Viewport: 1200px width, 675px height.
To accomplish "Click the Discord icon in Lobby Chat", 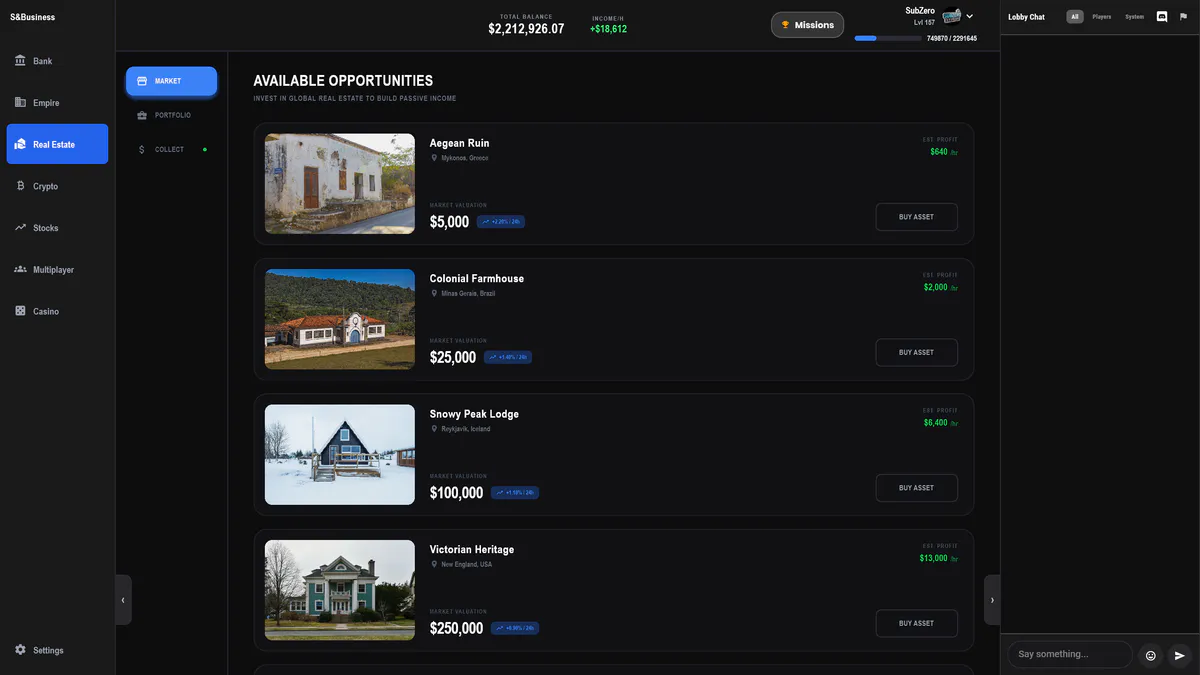I will pos(1162,17).
